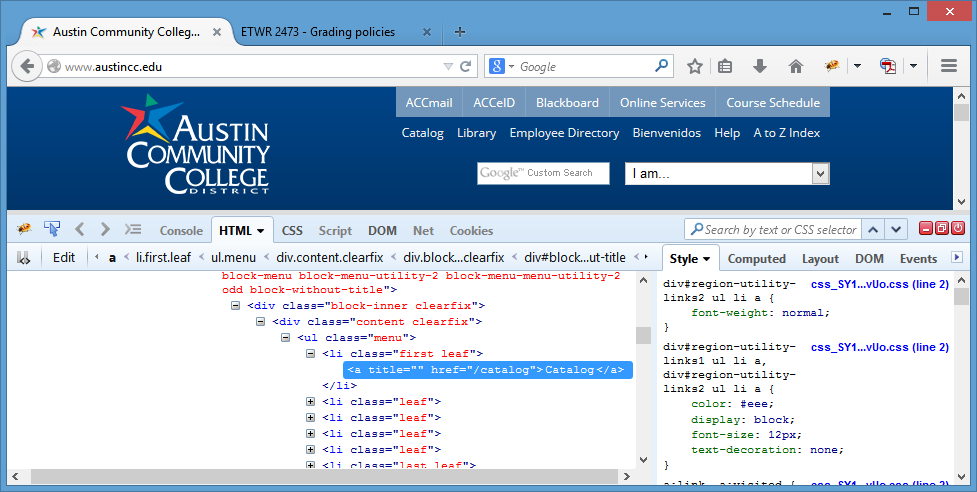
Task: Switch to the Computed side tab
Action: coord(756,258)
